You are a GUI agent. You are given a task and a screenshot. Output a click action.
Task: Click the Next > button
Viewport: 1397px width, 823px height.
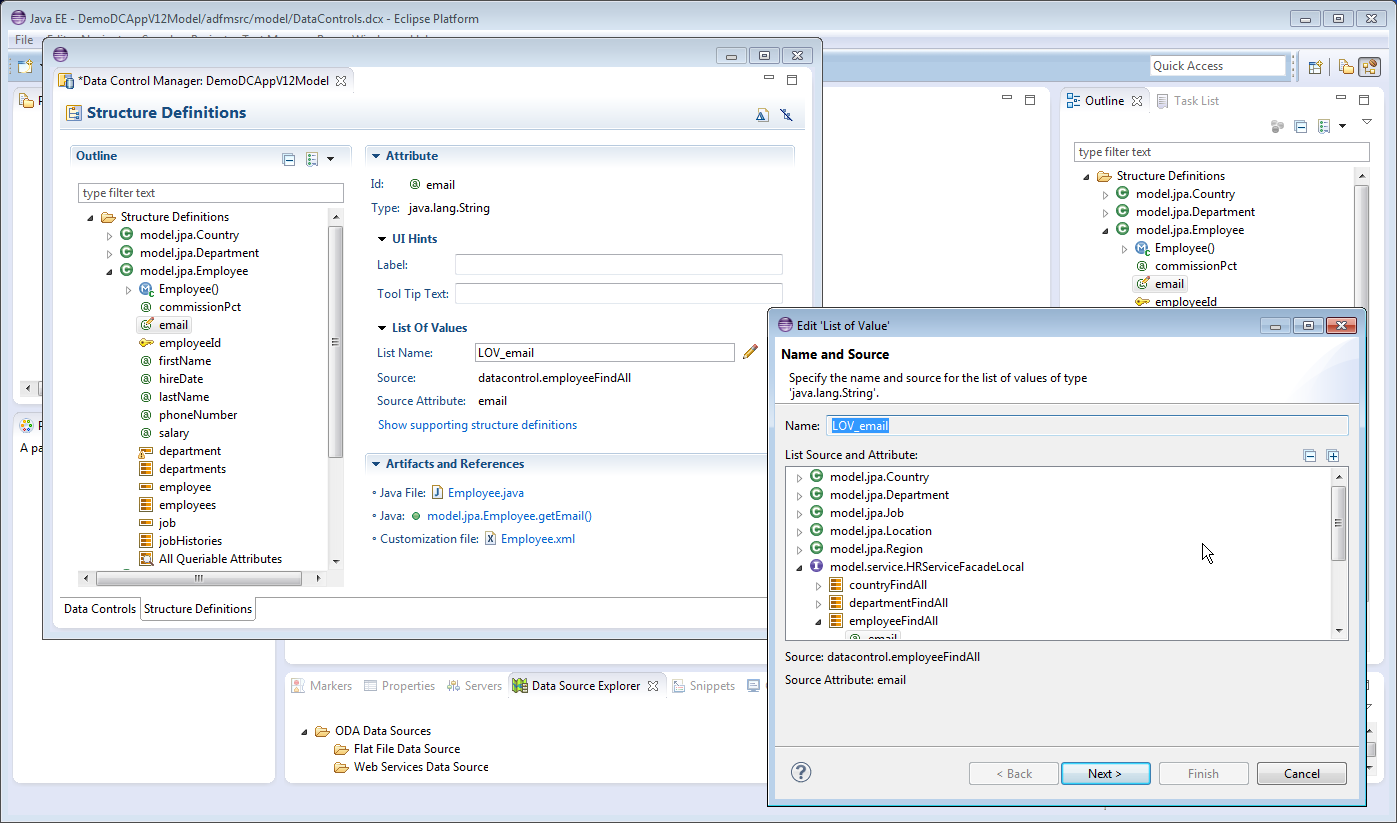1105,773
